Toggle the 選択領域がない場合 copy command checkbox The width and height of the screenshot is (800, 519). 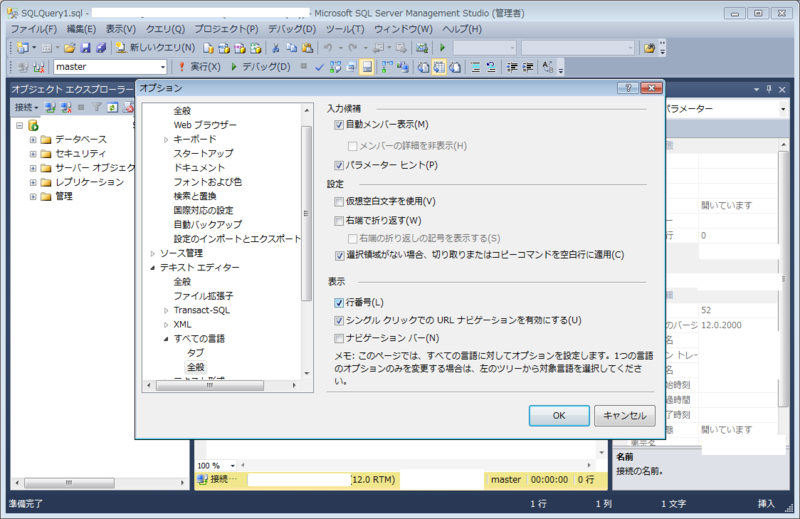(339, 255)
